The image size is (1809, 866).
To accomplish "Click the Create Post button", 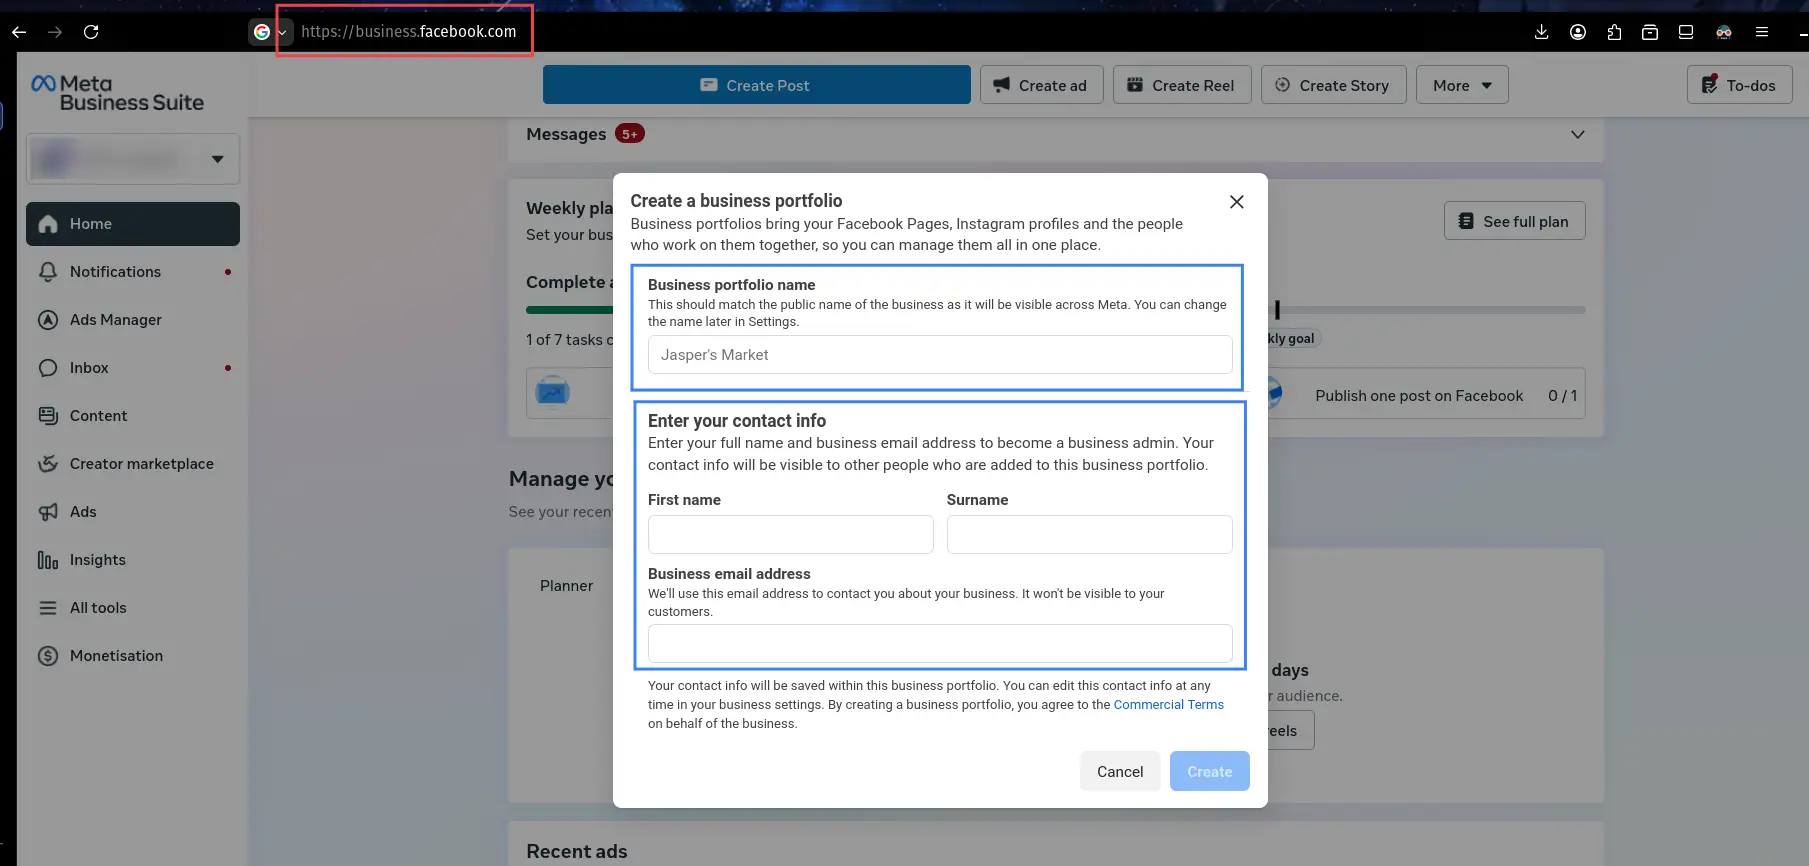I will pyautogui.click(x=756, y=85).
